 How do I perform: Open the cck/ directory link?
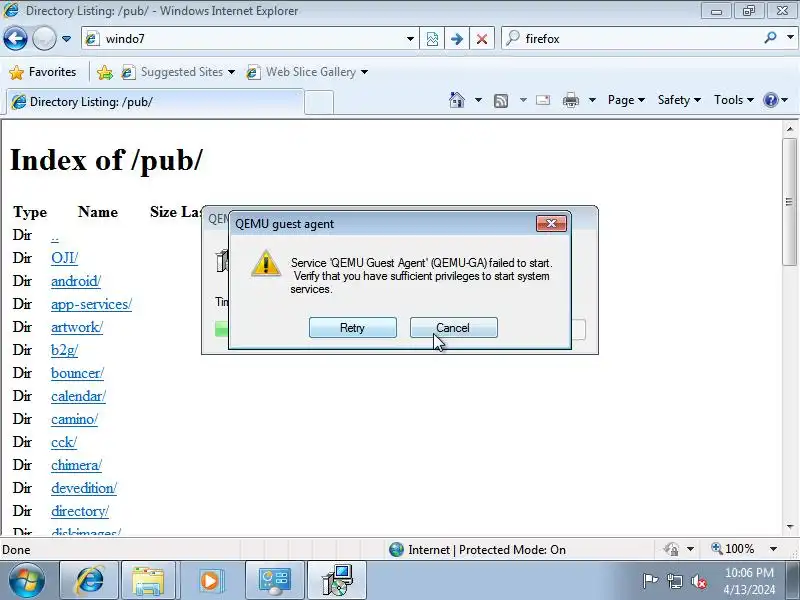(x=64, y=442)
